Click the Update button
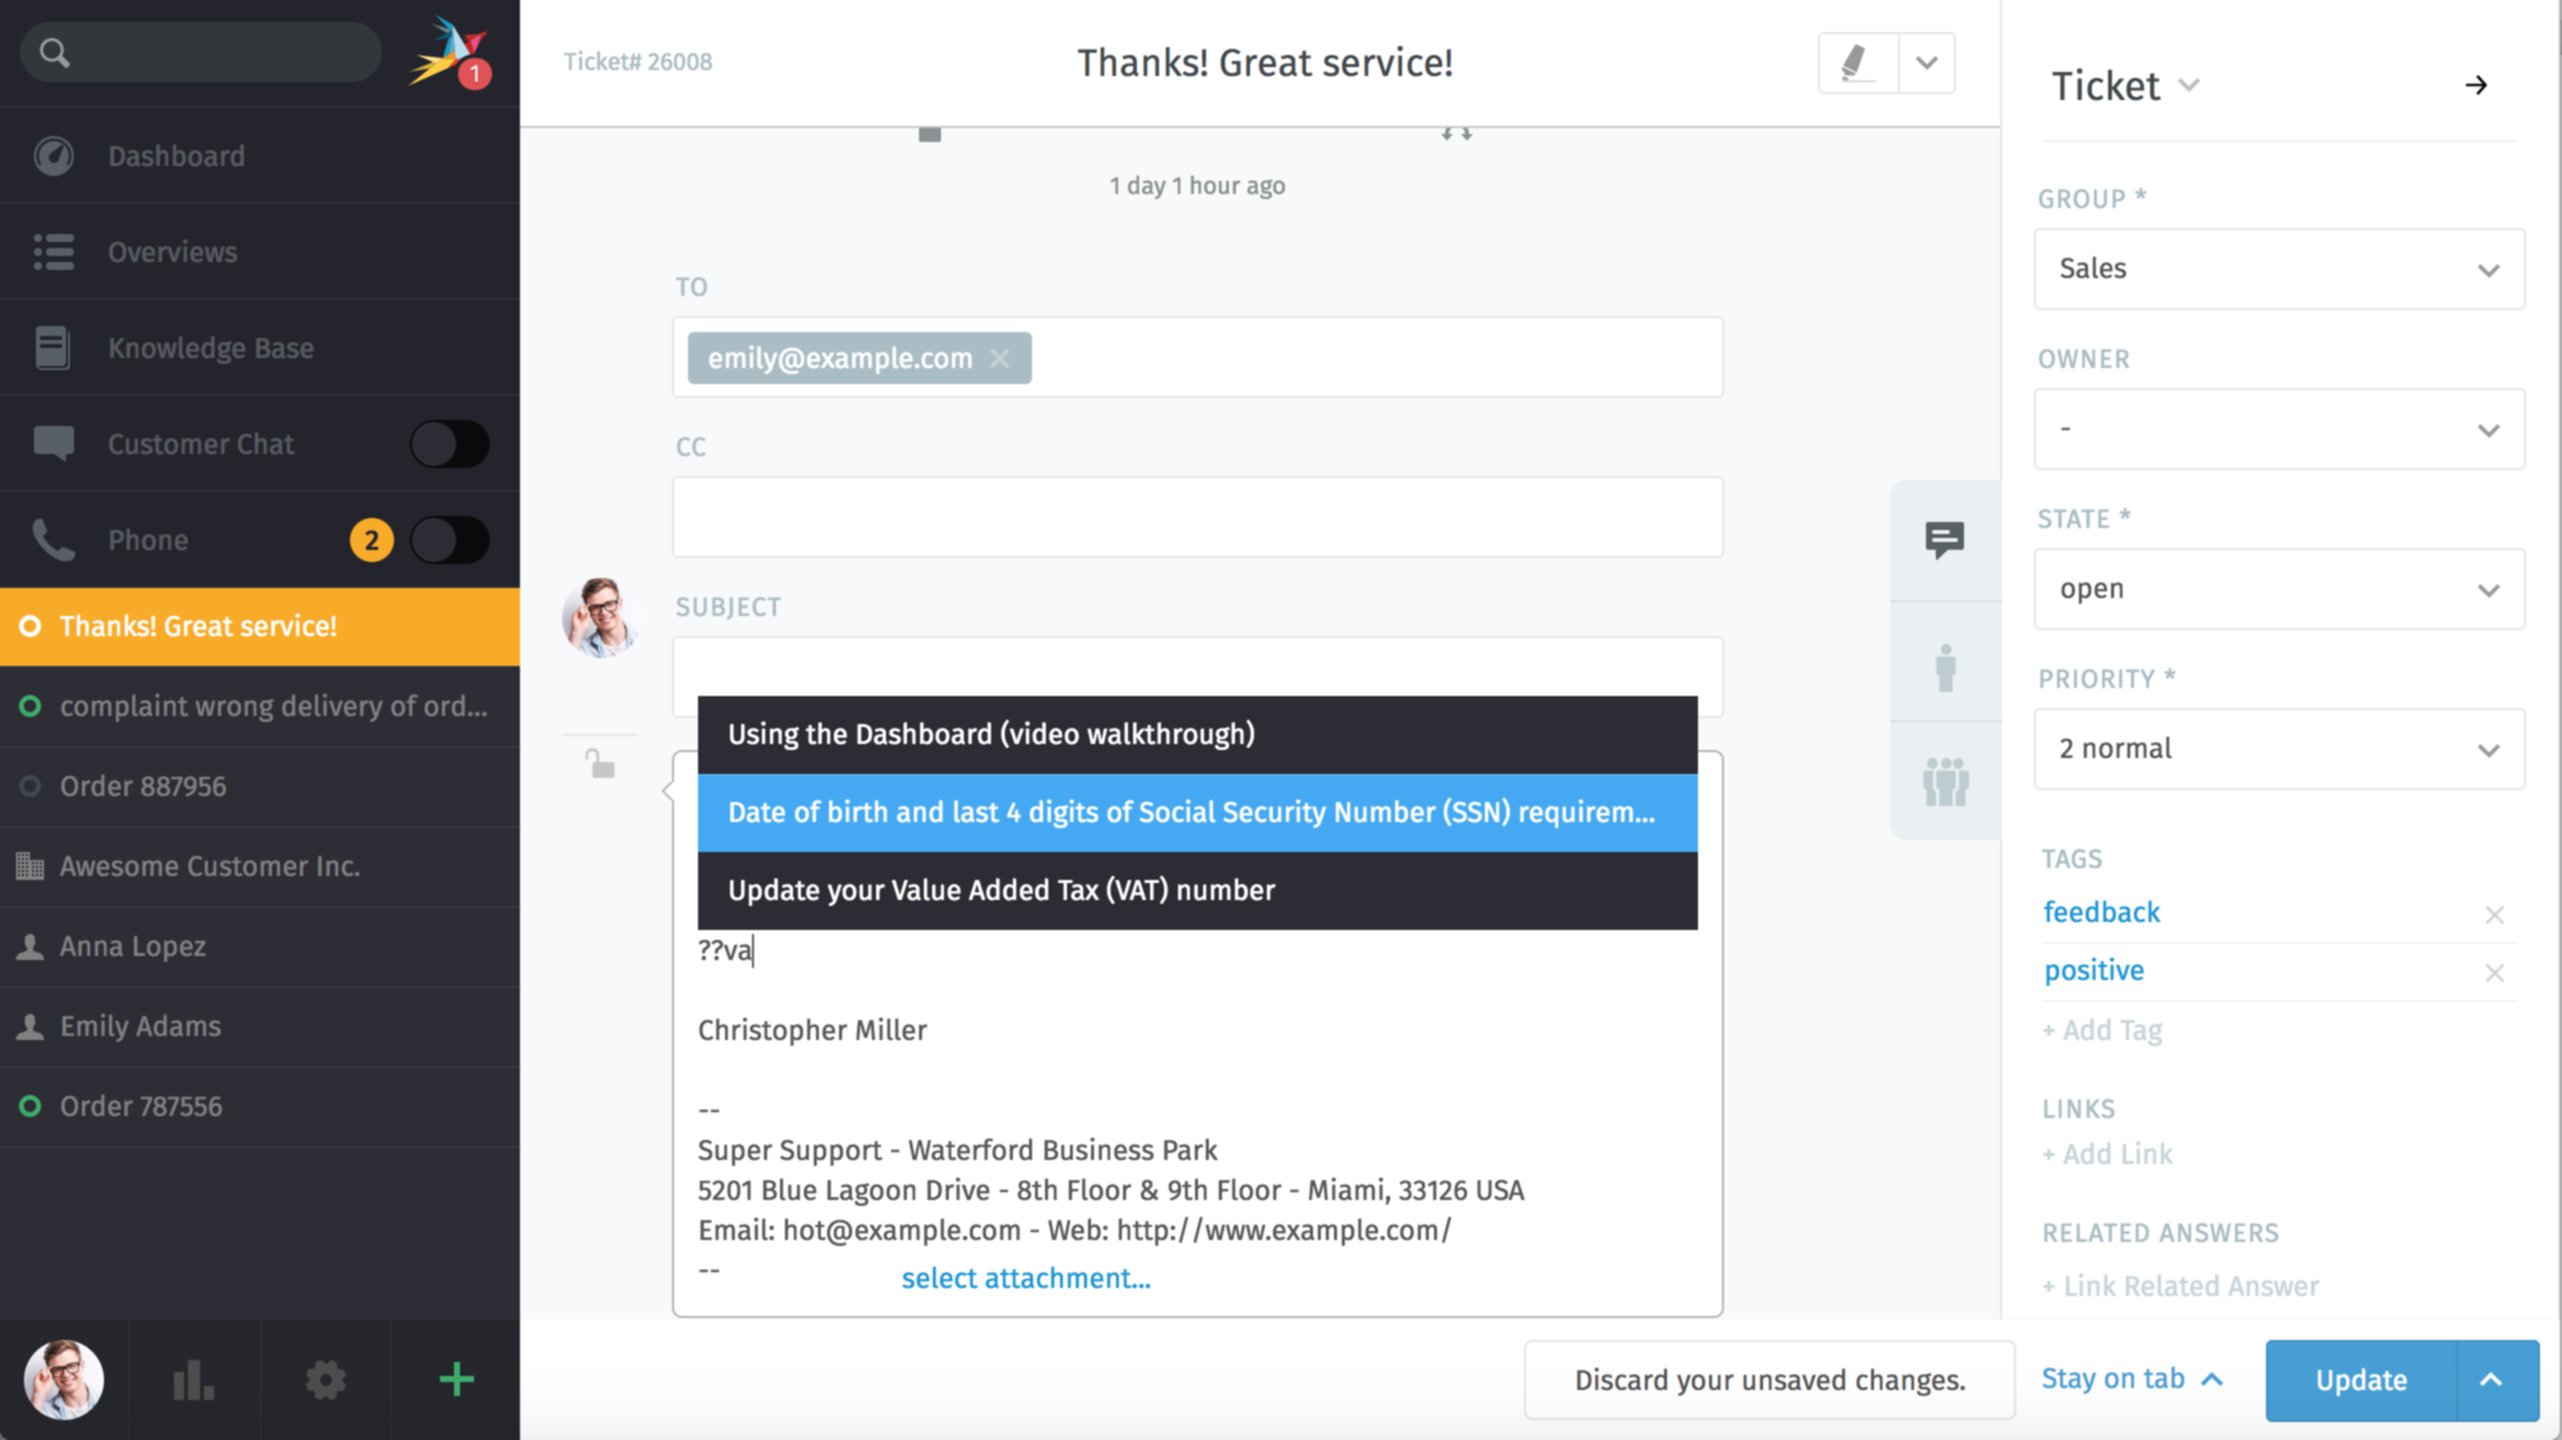The image size is (2562, 1440). pyautogui.click(x=2360, y=1380)
